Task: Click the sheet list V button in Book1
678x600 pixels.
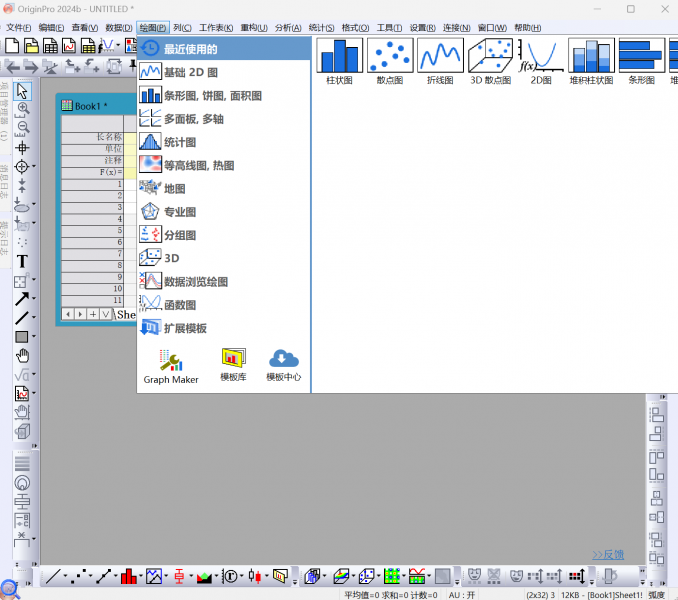Action: pyautogui.click(x=105, y=314)
